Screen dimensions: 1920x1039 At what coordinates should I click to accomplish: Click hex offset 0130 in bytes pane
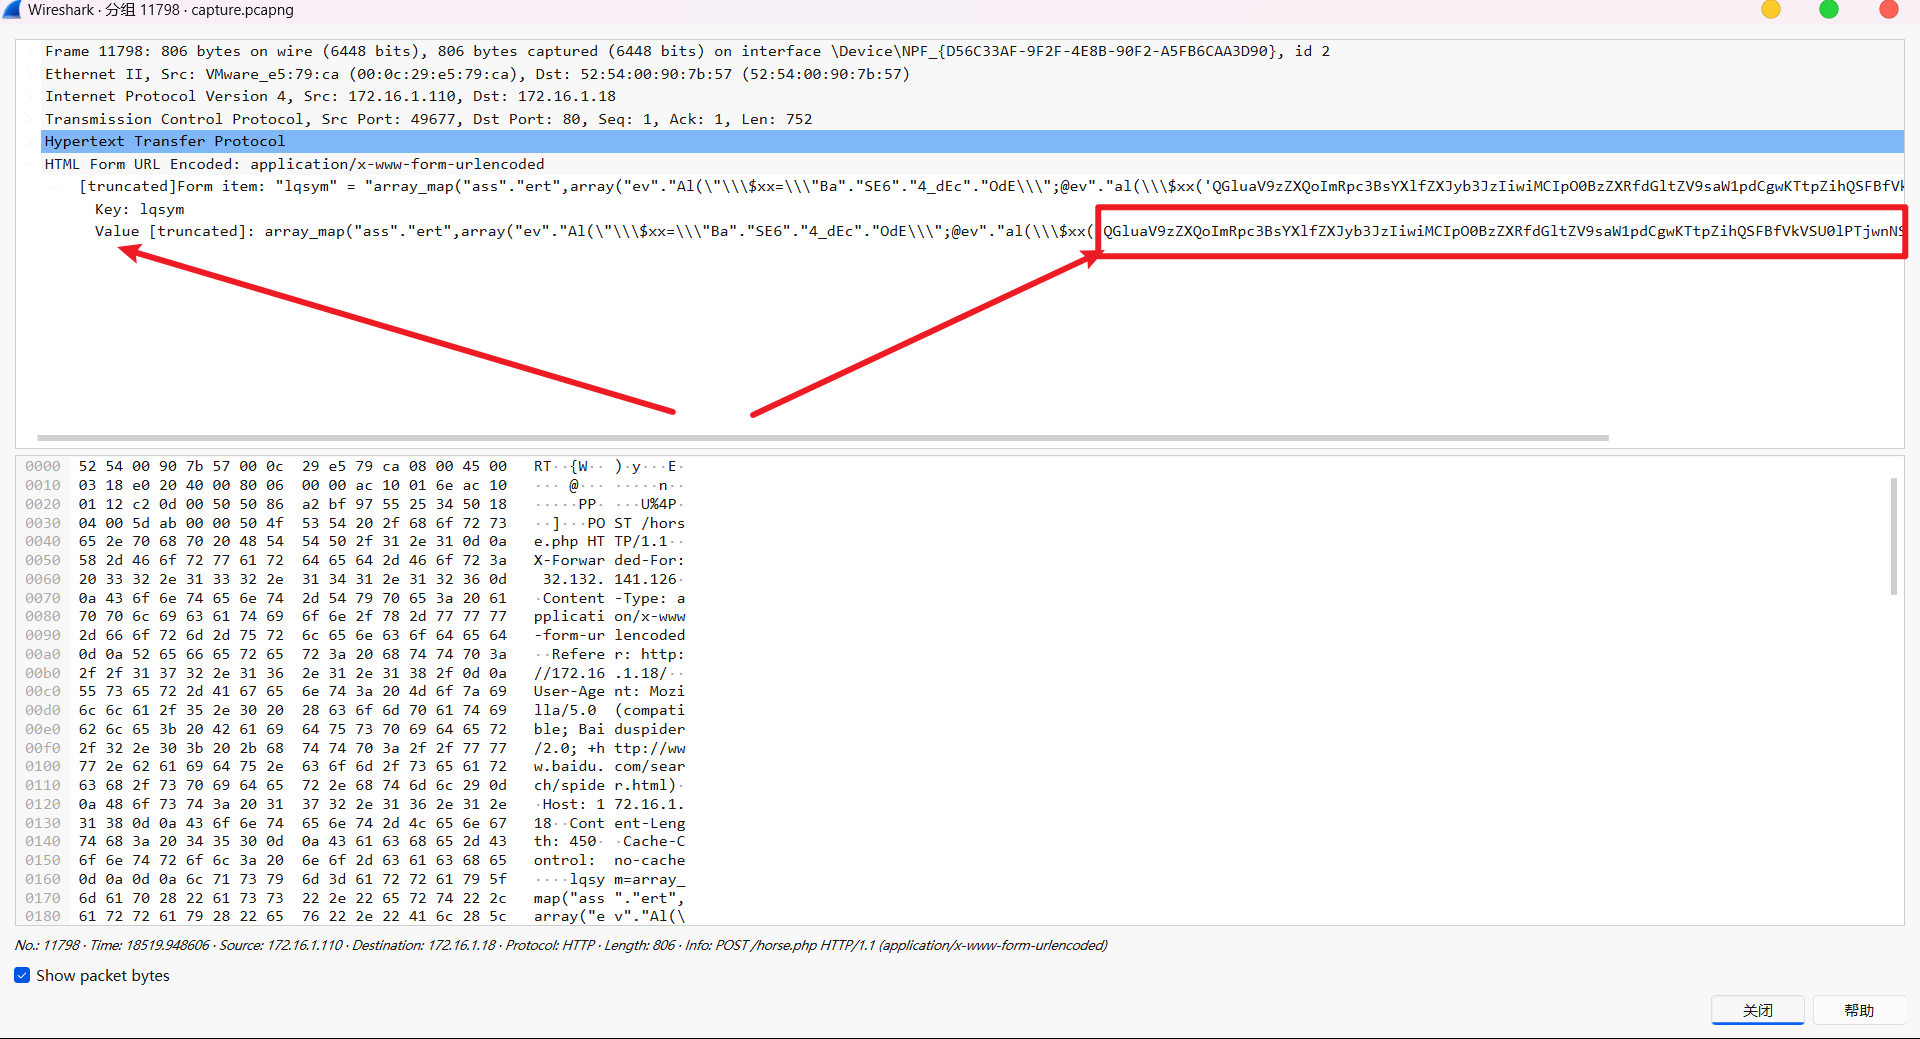43,823
